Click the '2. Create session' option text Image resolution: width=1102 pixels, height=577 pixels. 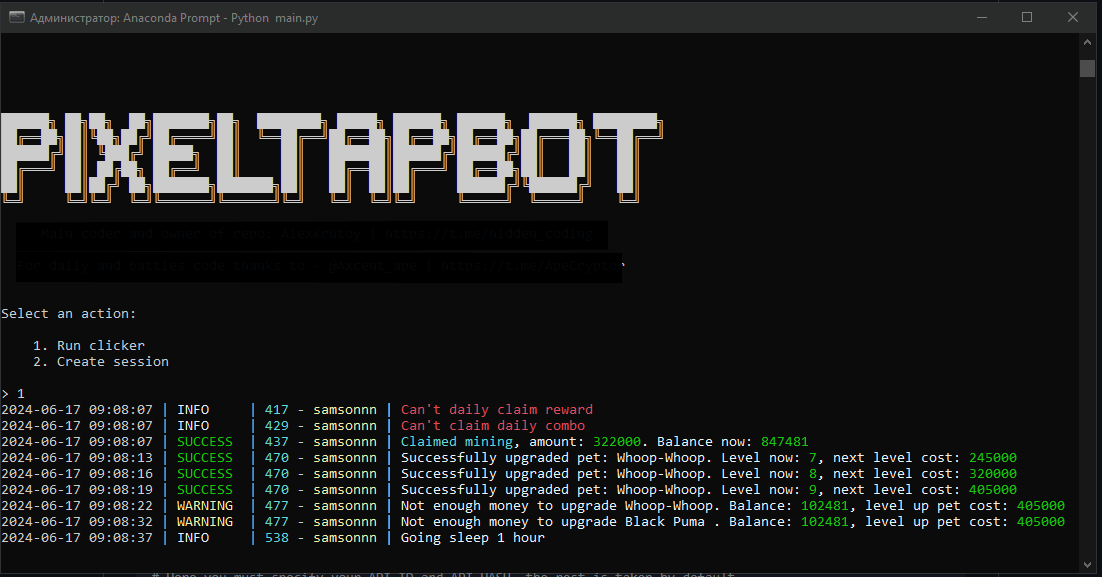pyautogui.click(x=101, y=361)
